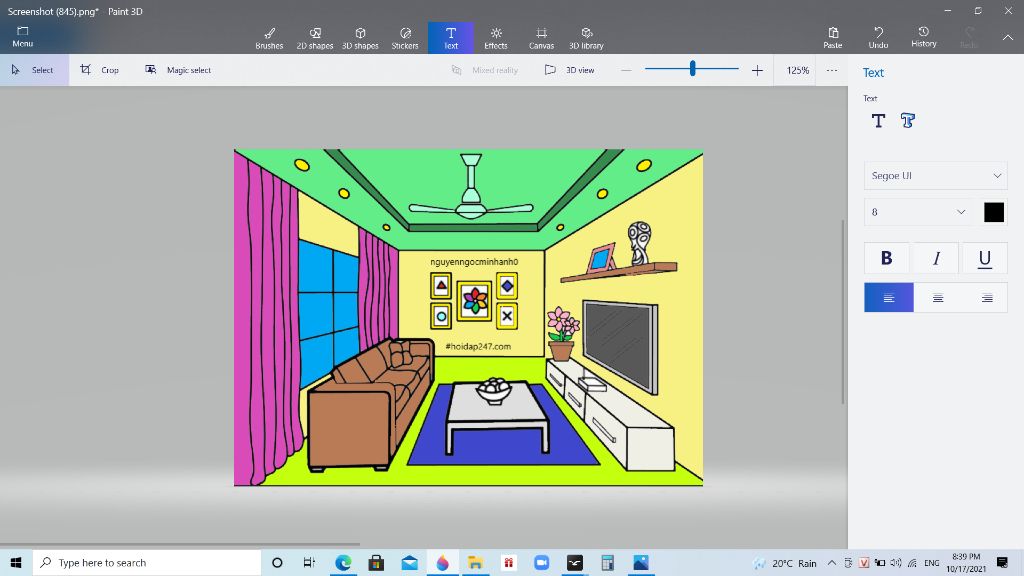Select the 3D text option

coord(908,121)
